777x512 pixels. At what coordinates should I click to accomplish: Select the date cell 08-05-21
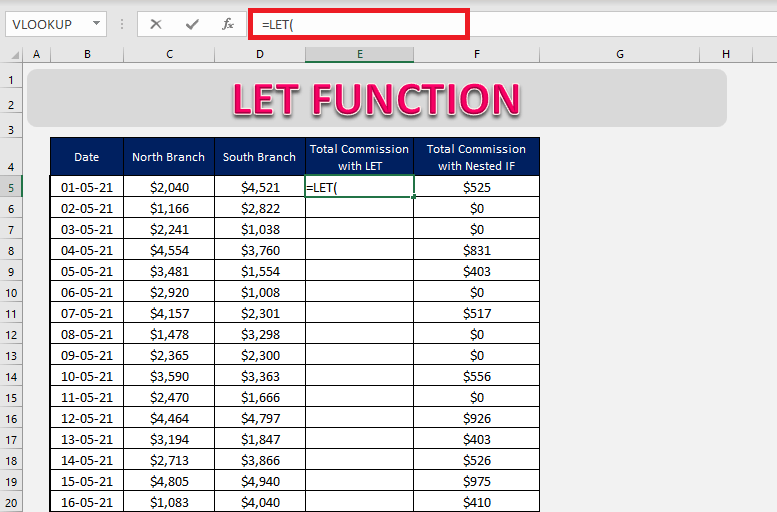point(87,335)
